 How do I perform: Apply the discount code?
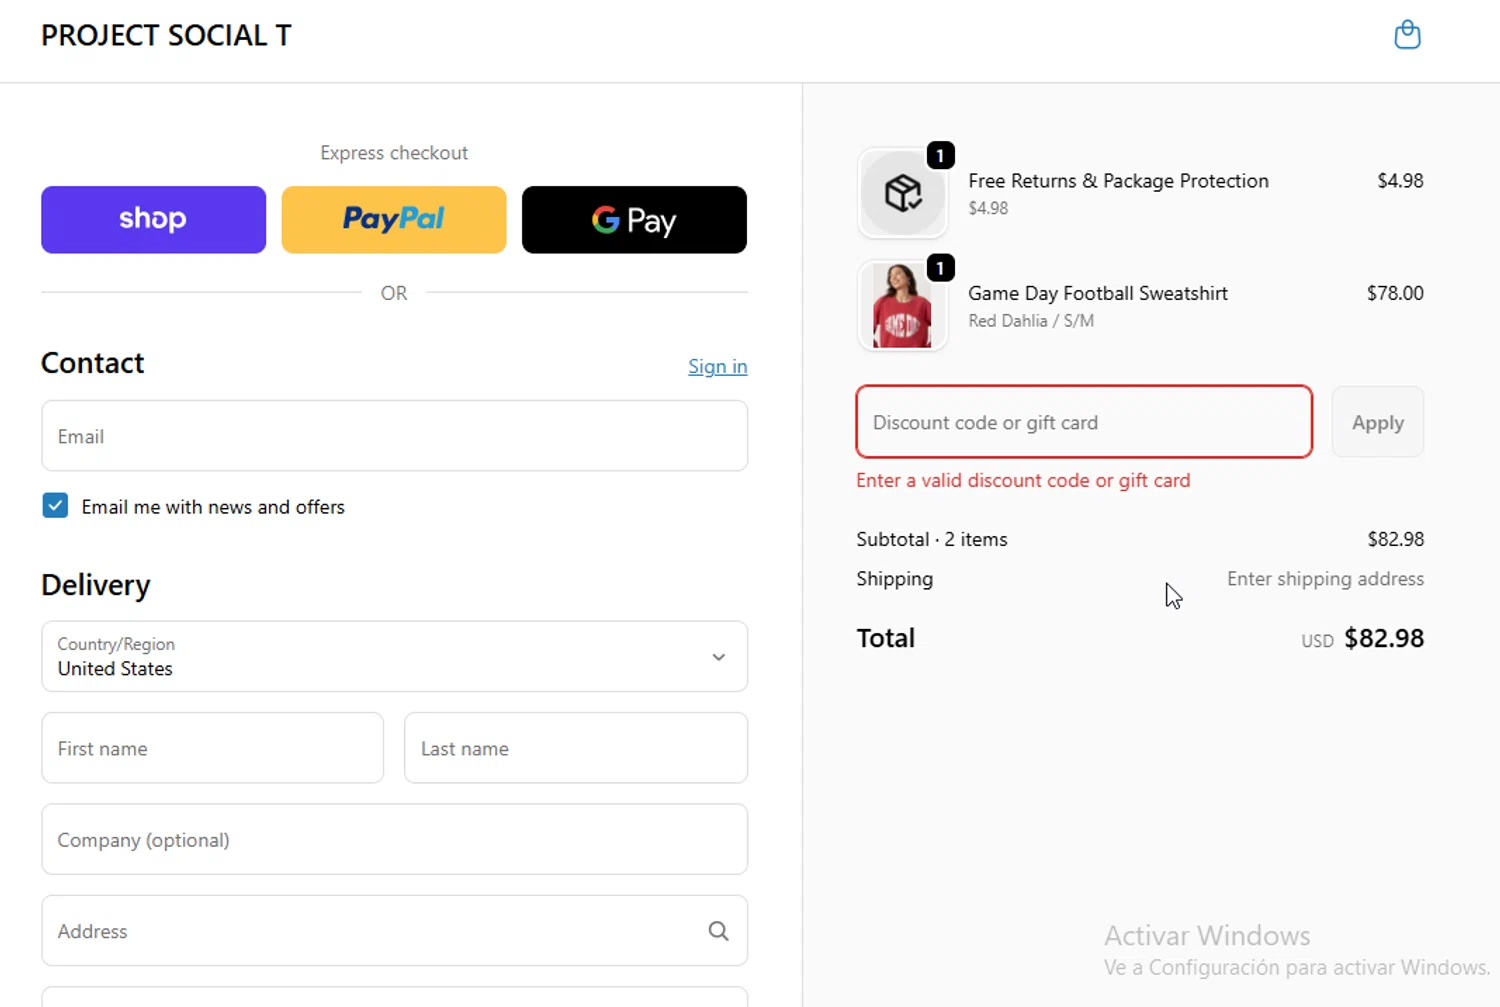click(x=1377, y=422)
